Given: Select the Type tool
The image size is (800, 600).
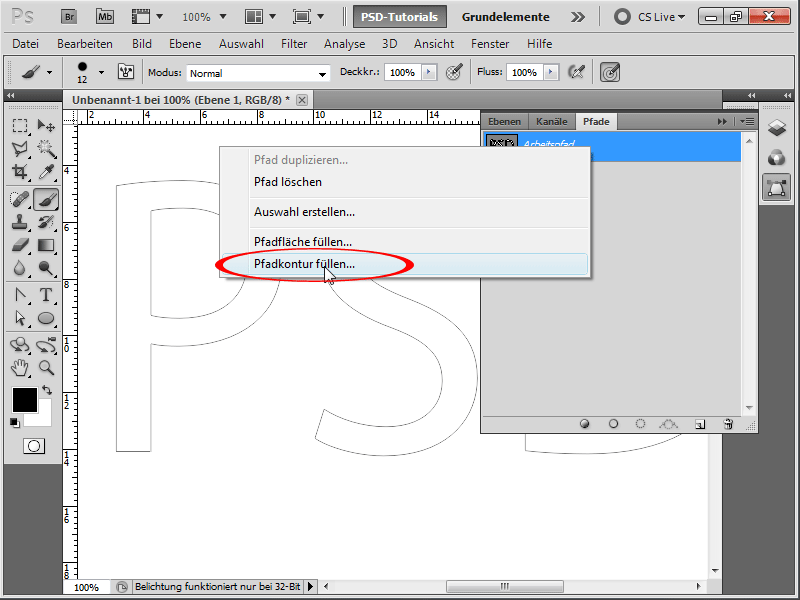Looking at the screenshot, I should 46,295.
